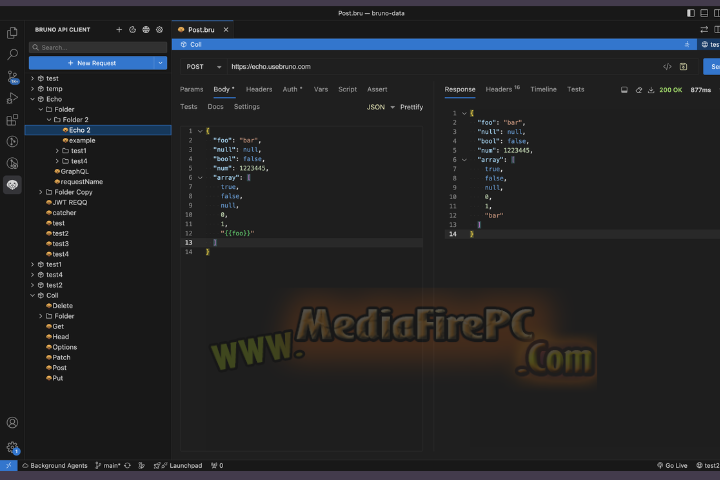The height and width of the screenshot is (480, 720).
Task: Click the cookies icon in Bruno sidebar header
Action: click(x=132, y=29)
